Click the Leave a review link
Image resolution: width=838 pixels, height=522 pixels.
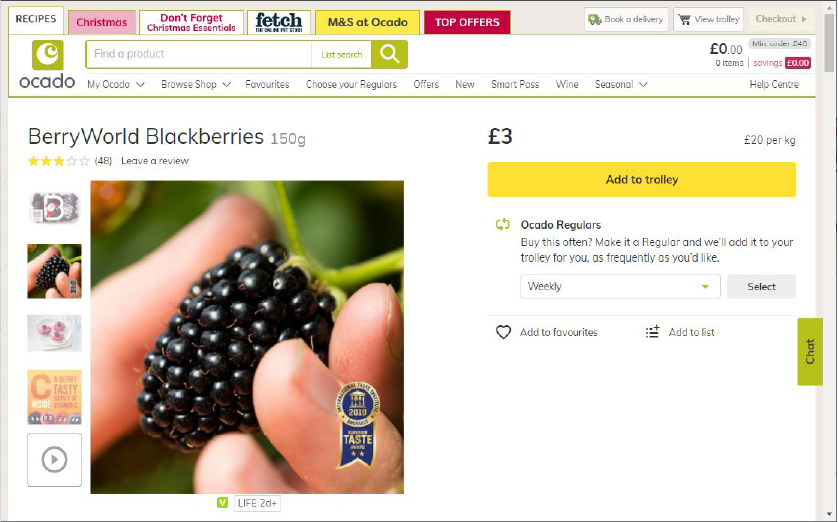tap(155, 161)
